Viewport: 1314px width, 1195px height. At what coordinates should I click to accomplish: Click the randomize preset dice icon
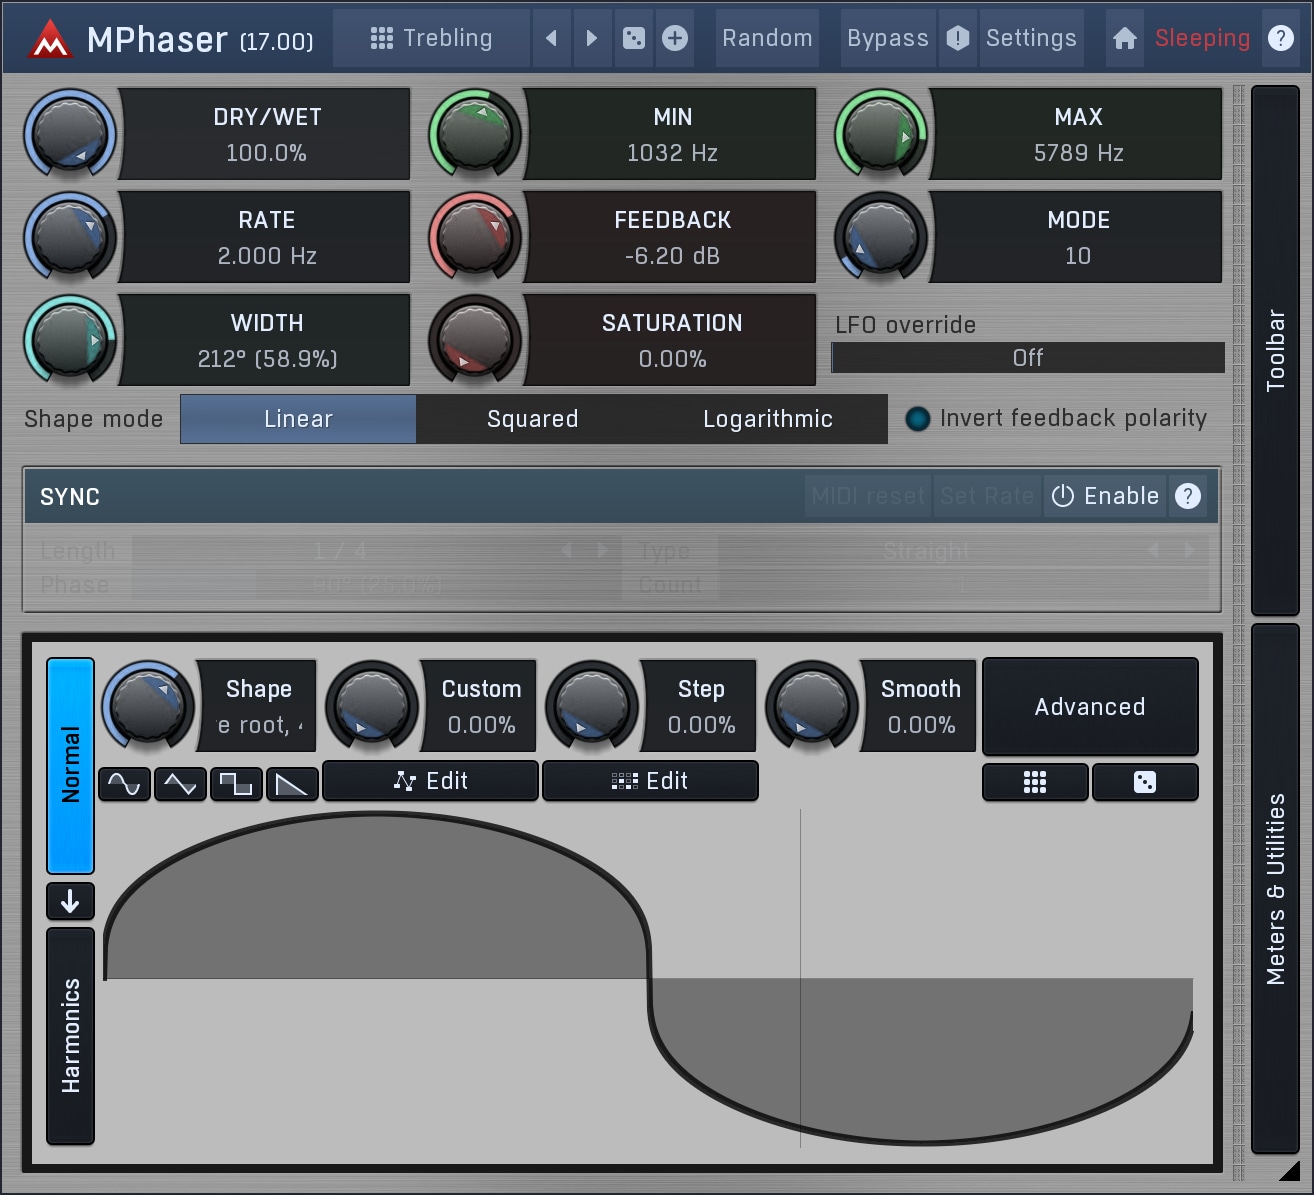point(634,38)
